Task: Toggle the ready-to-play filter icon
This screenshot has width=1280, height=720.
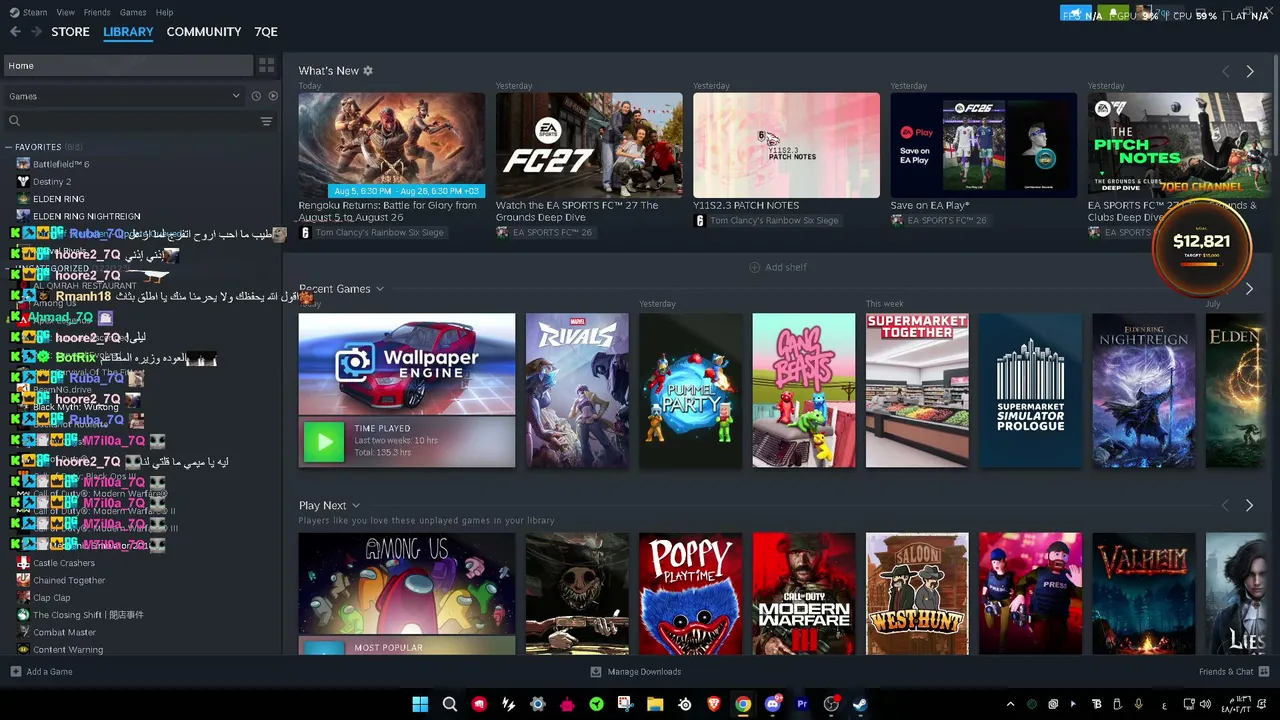Action: (273, 96)
